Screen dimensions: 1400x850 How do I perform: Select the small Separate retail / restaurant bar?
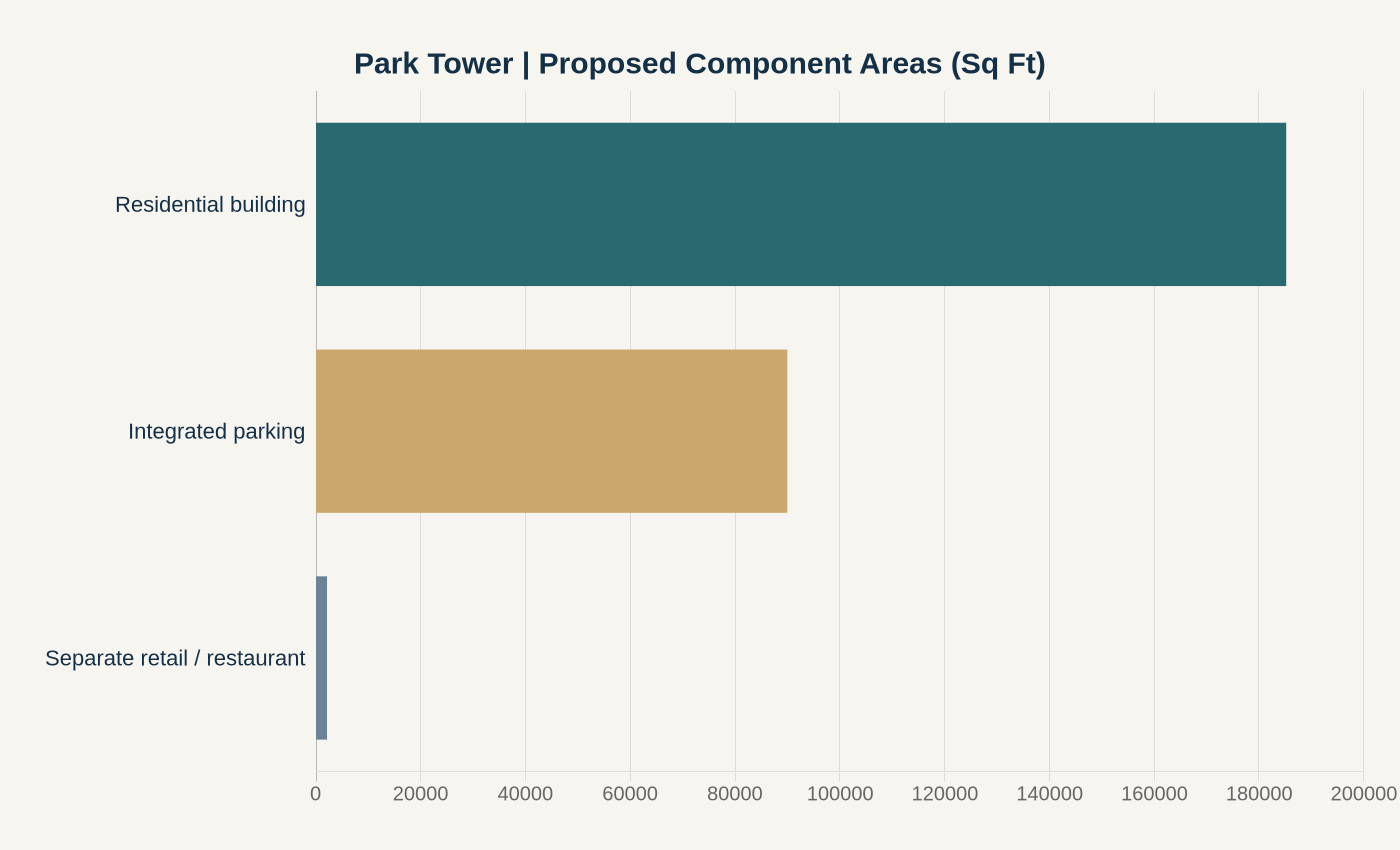(322, 658)
